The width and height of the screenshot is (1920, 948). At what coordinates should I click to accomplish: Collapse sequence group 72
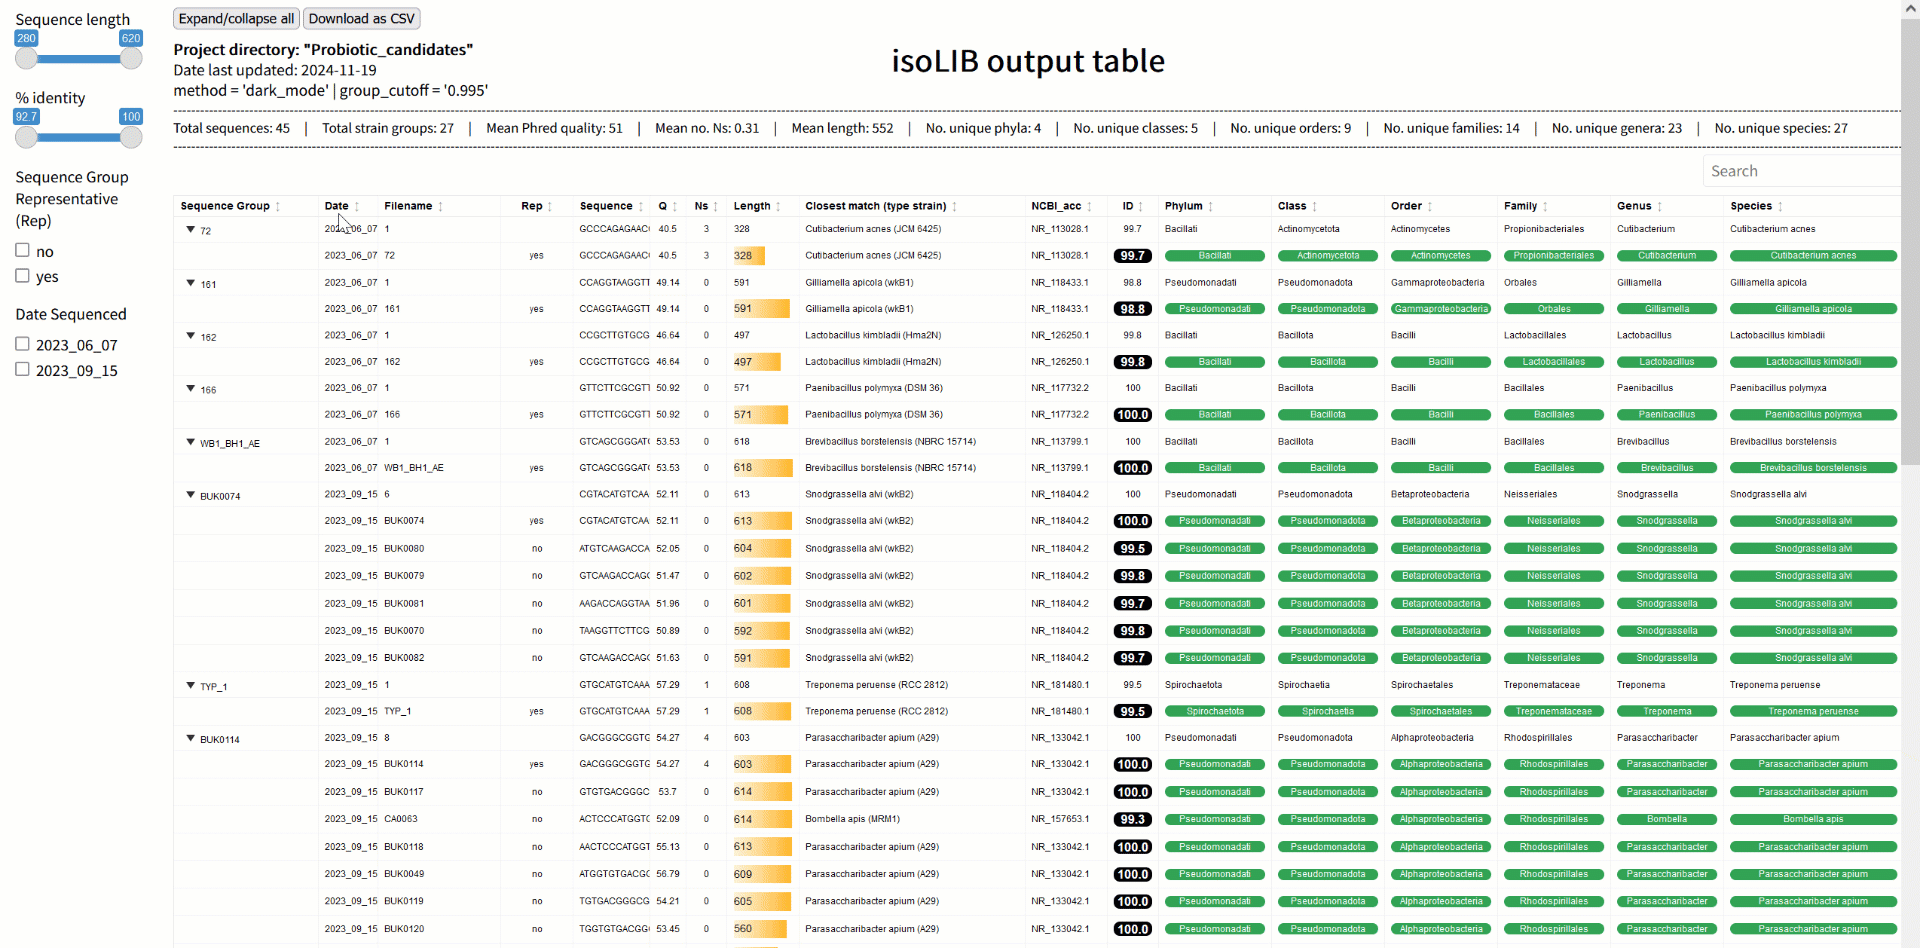pos(190,230)
